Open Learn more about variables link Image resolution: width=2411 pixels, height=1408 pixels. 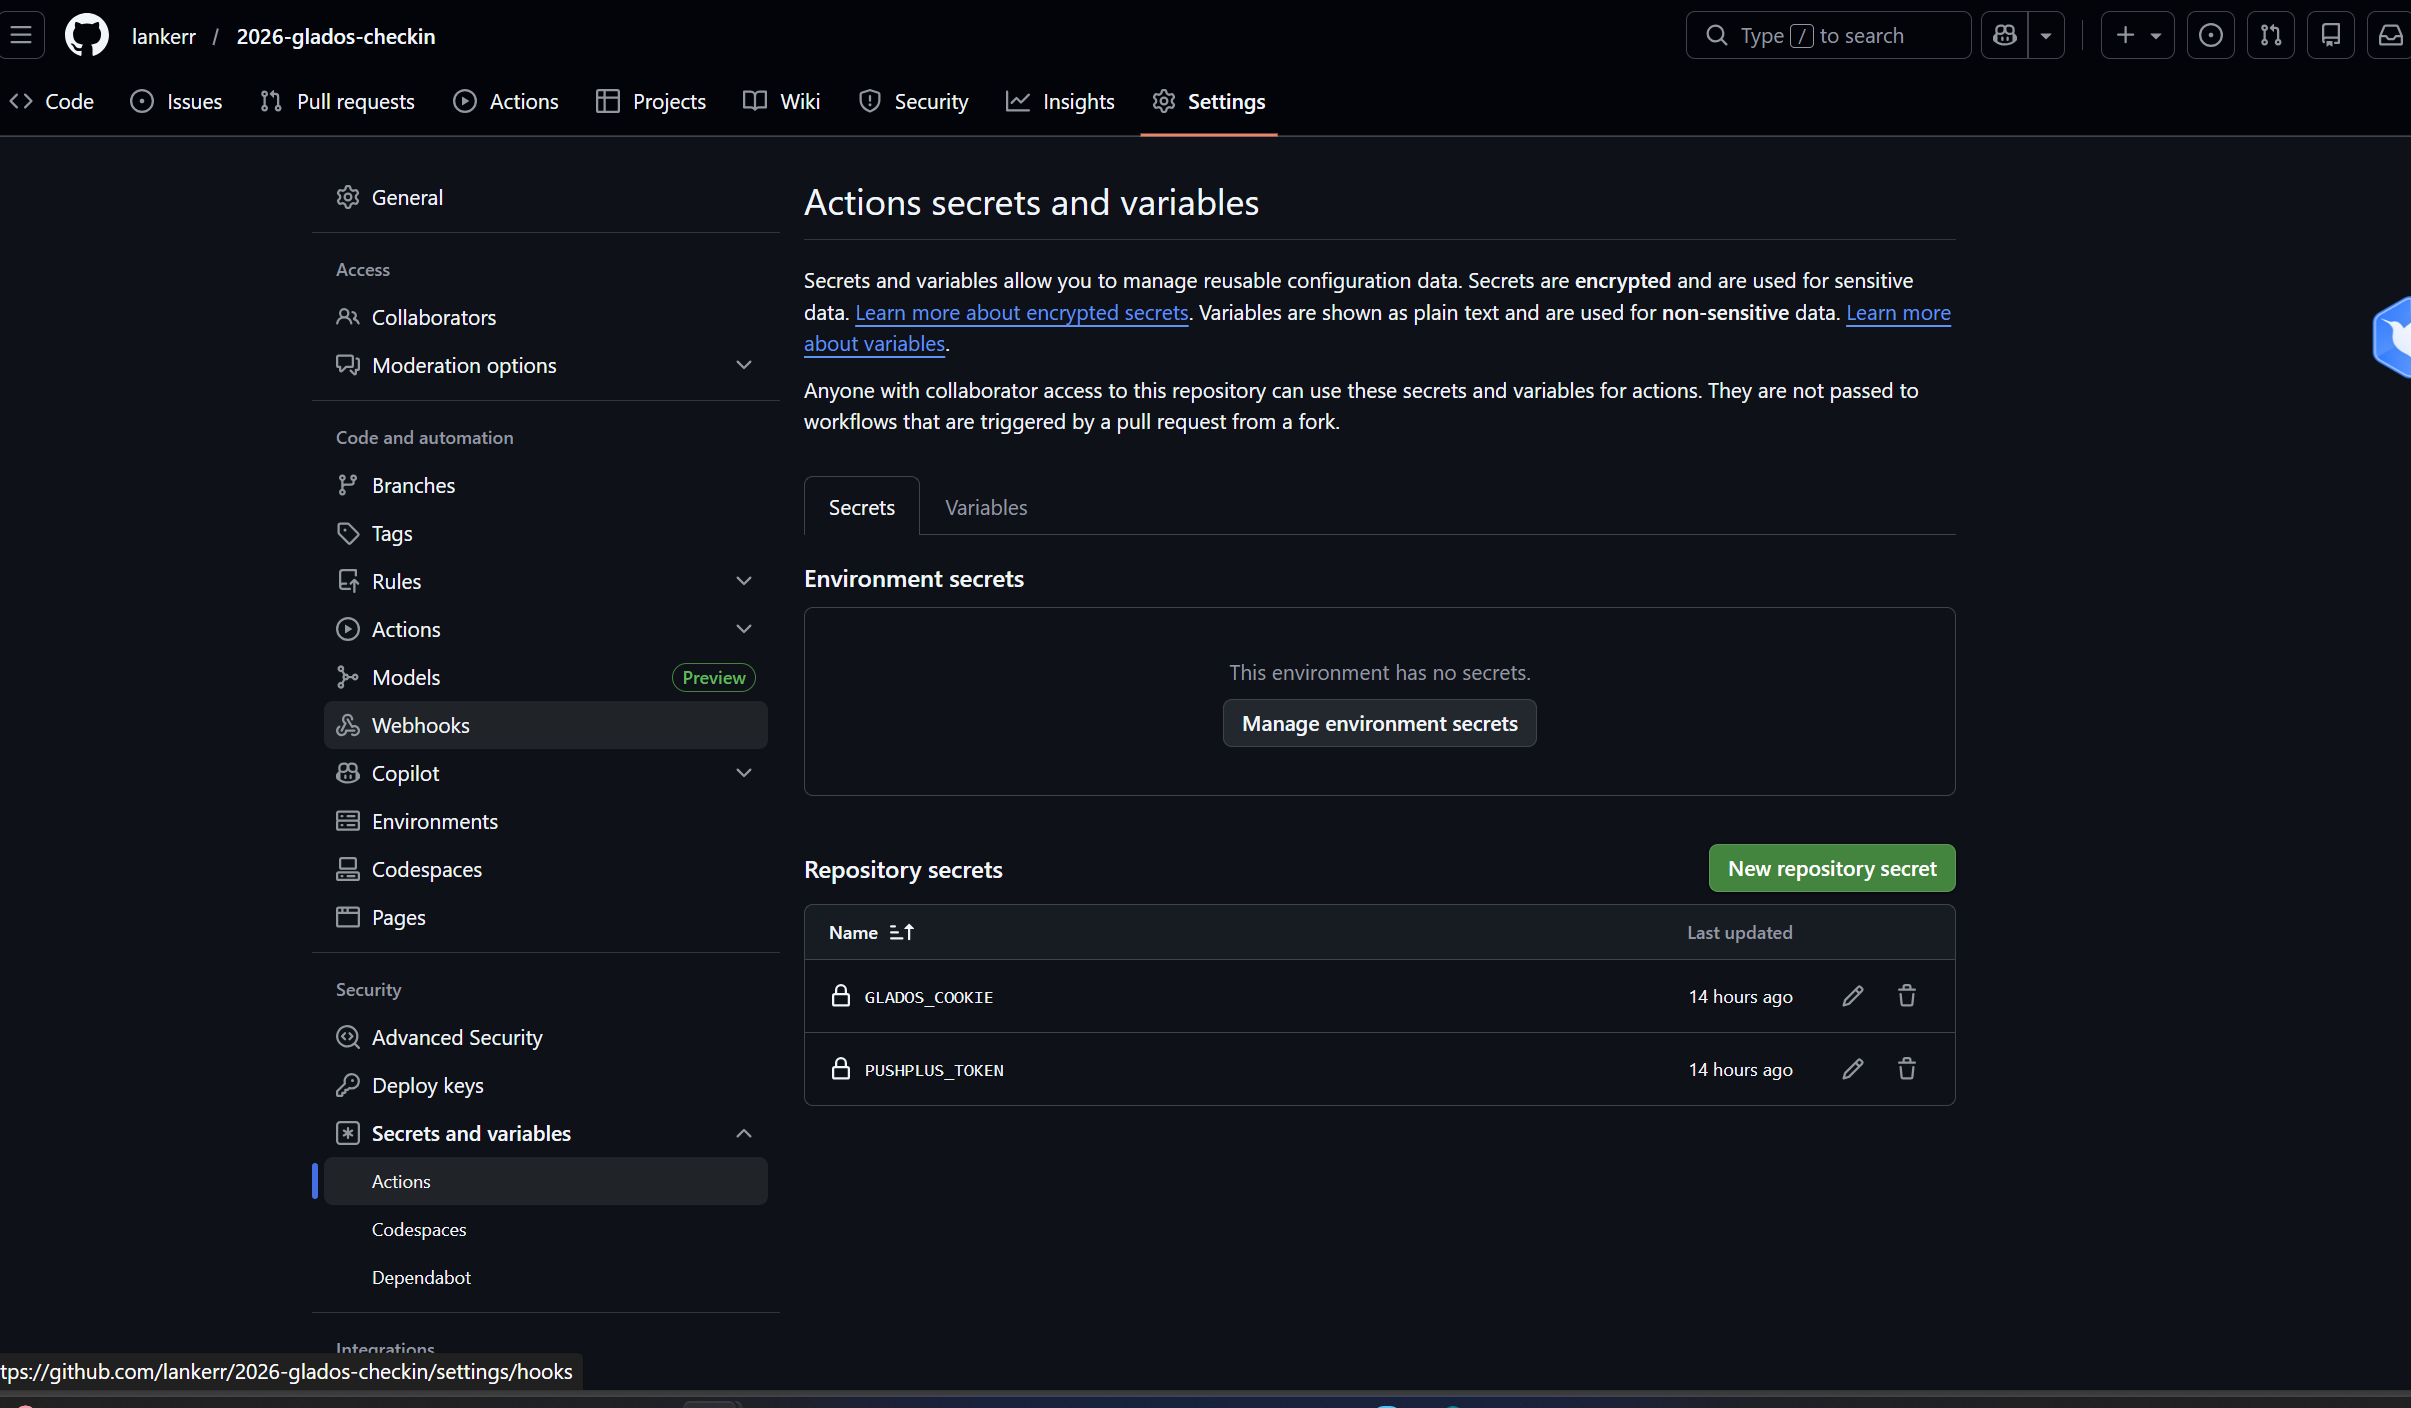pyautogui.click(x=1898, y=312)
